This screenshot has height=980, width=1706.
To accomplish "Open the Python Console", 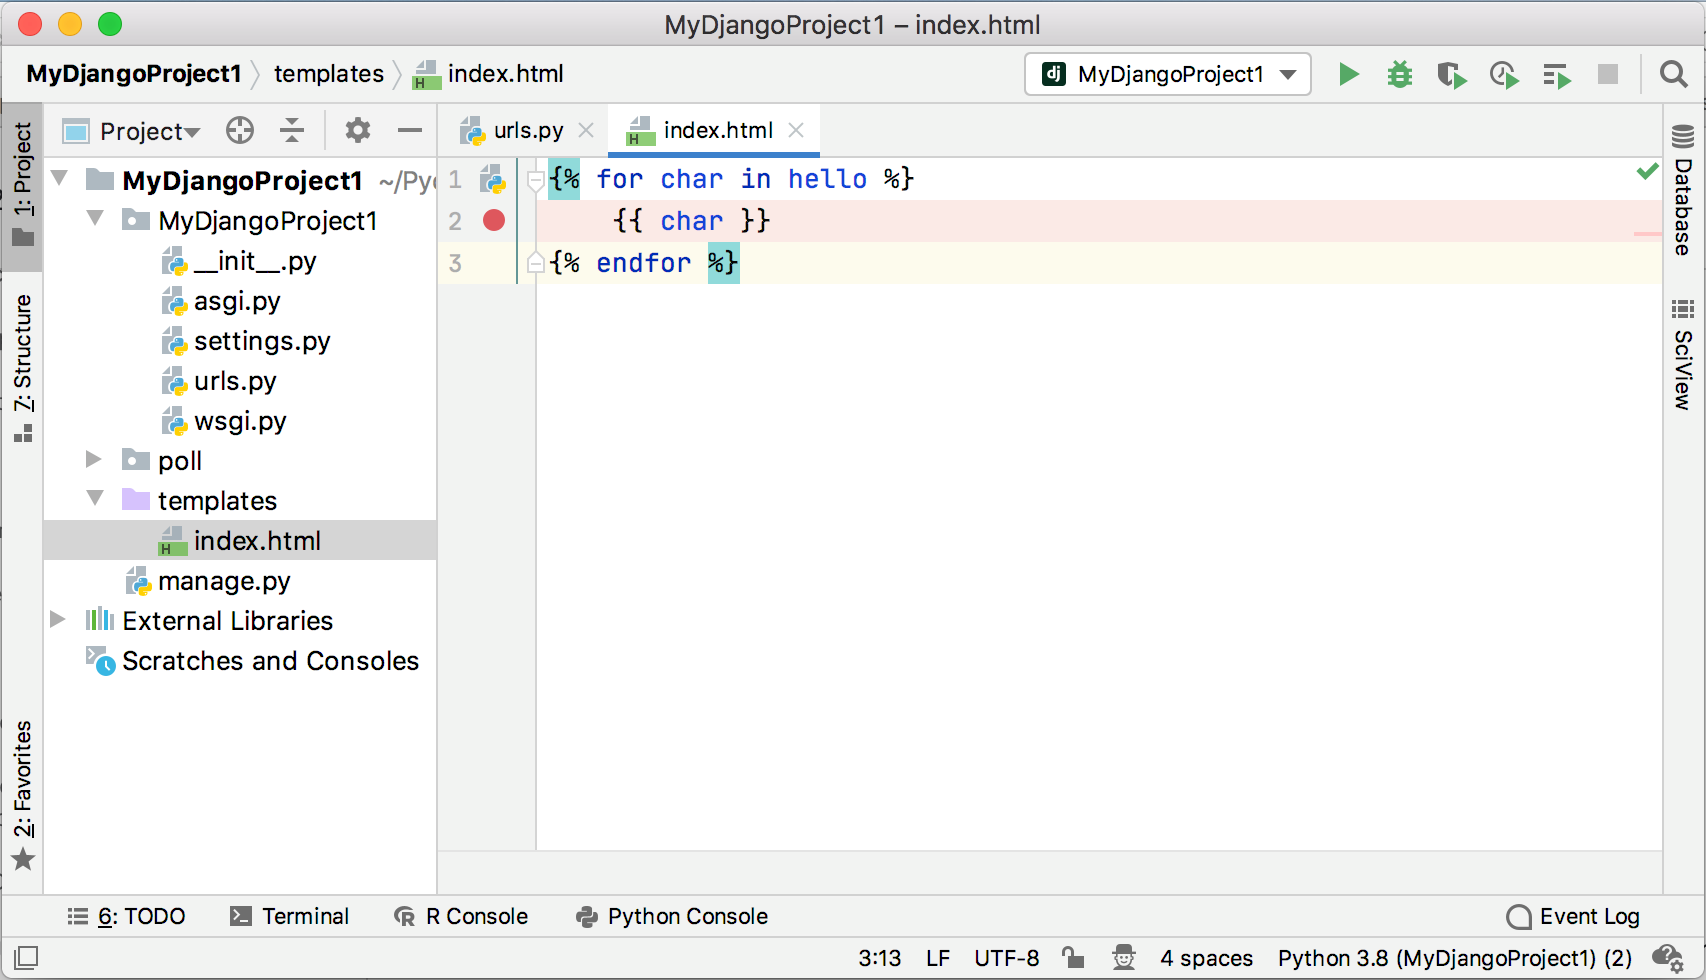I will pyautogui.click(x=670, y=916).
